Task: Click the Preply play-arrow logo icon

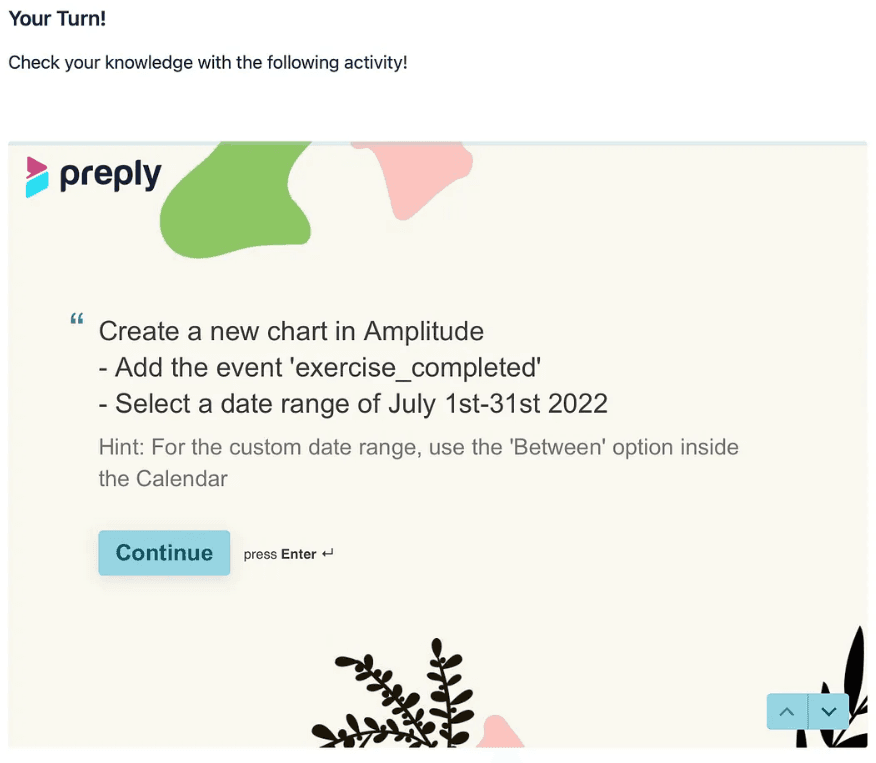Action: [x=35, y=175]
